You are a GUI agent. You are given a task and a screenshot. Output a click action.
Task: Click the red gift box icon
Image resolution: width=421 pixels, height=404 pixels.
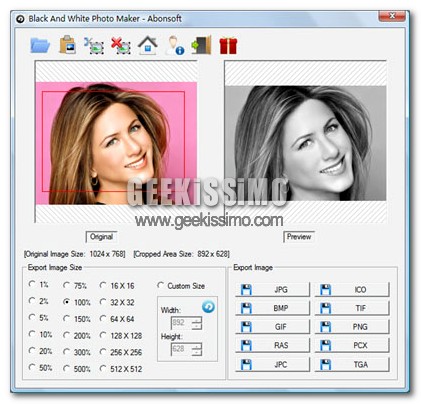[228, 46]
